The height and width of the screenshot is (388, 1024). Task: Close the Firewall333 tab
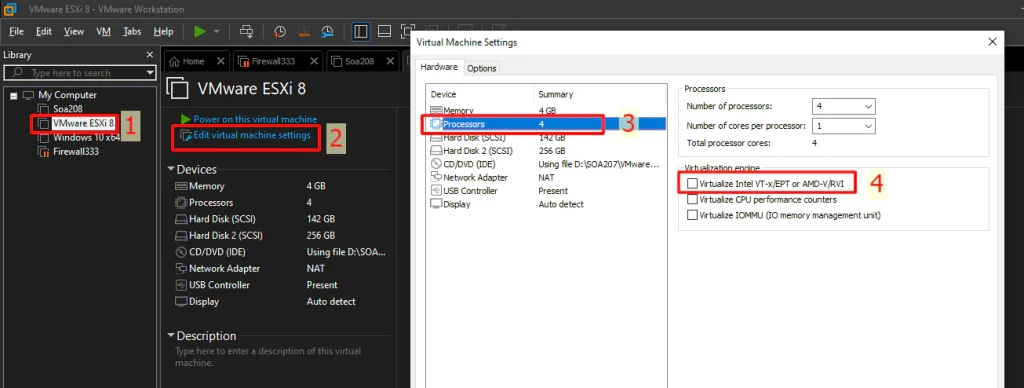314,61
